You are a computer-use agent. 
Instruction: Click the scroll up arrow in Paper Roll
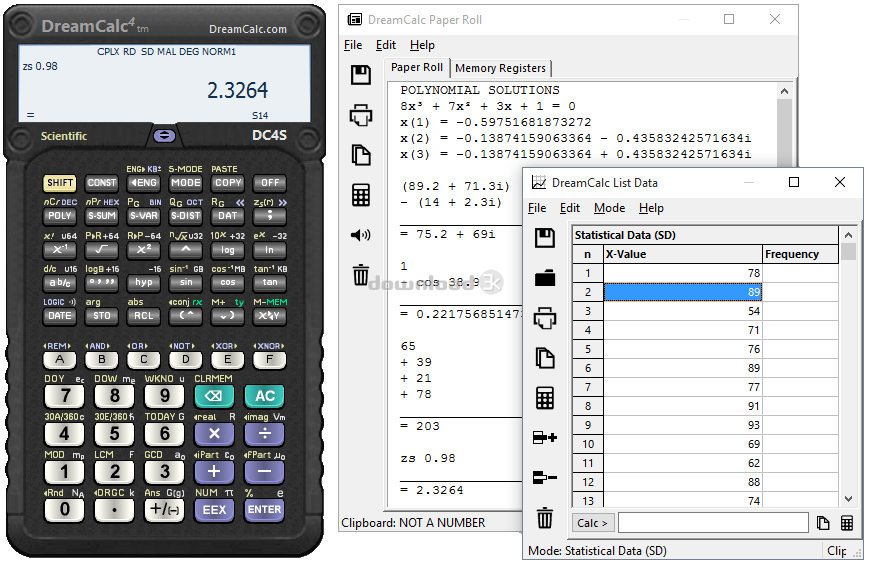pos(784,91)
